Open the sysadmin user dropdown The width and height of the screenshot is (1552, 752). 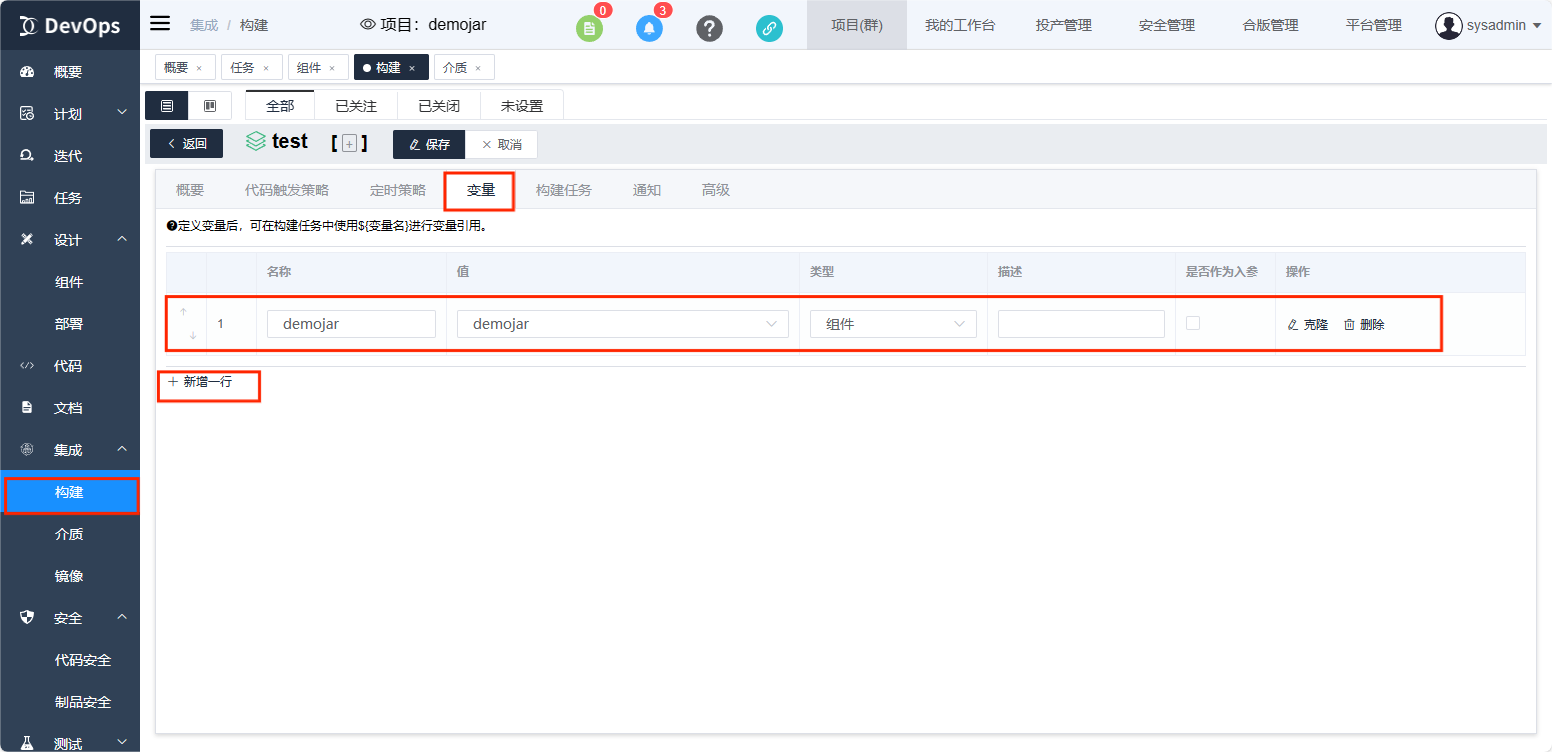[1488, 25]
